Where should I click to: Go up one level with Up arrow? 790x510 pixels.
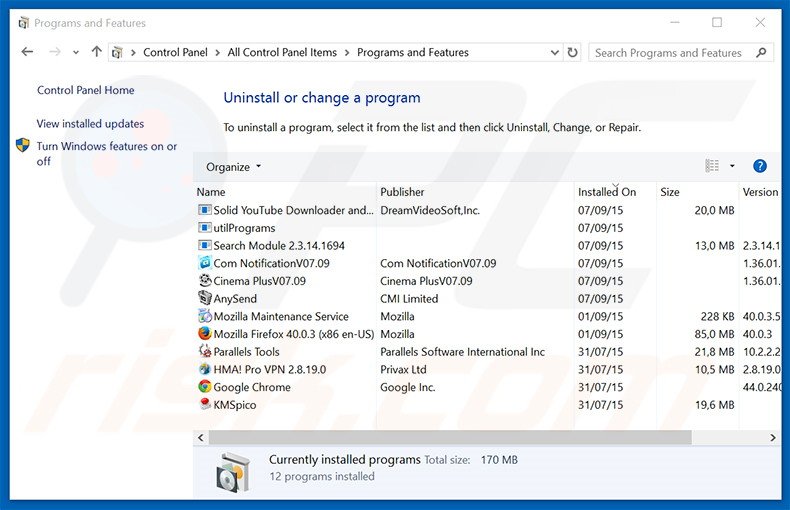pos(96,52)
